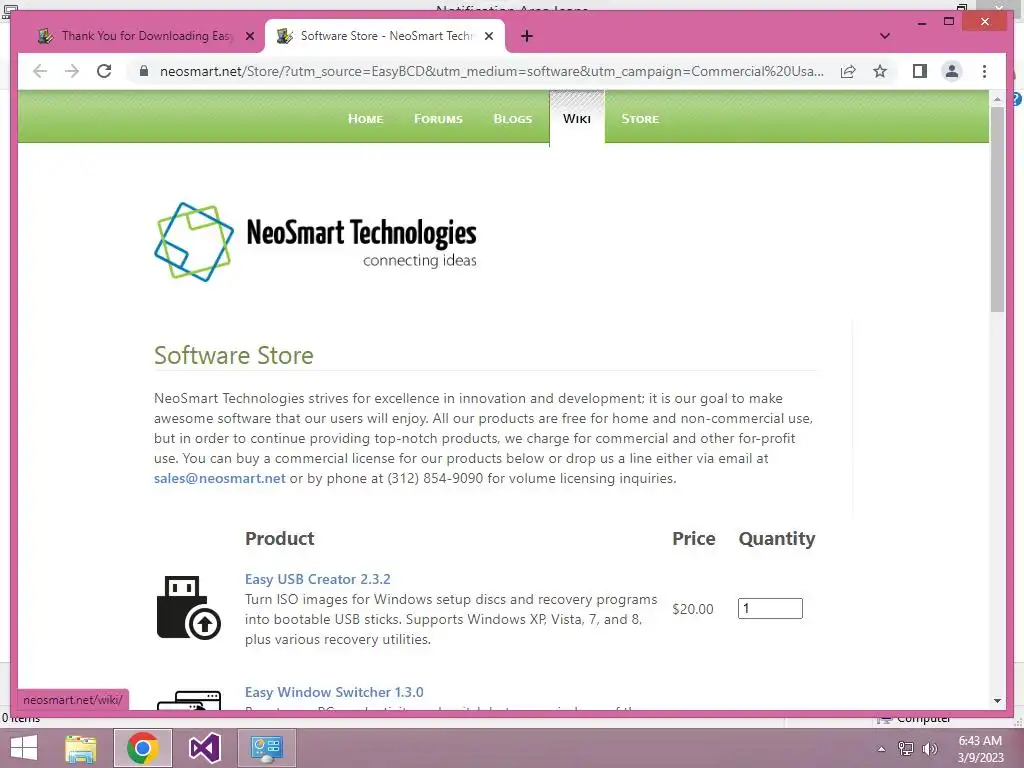Minimize the Chrome window
Screen dimensions: 1024x768
[x=921, y=22]
